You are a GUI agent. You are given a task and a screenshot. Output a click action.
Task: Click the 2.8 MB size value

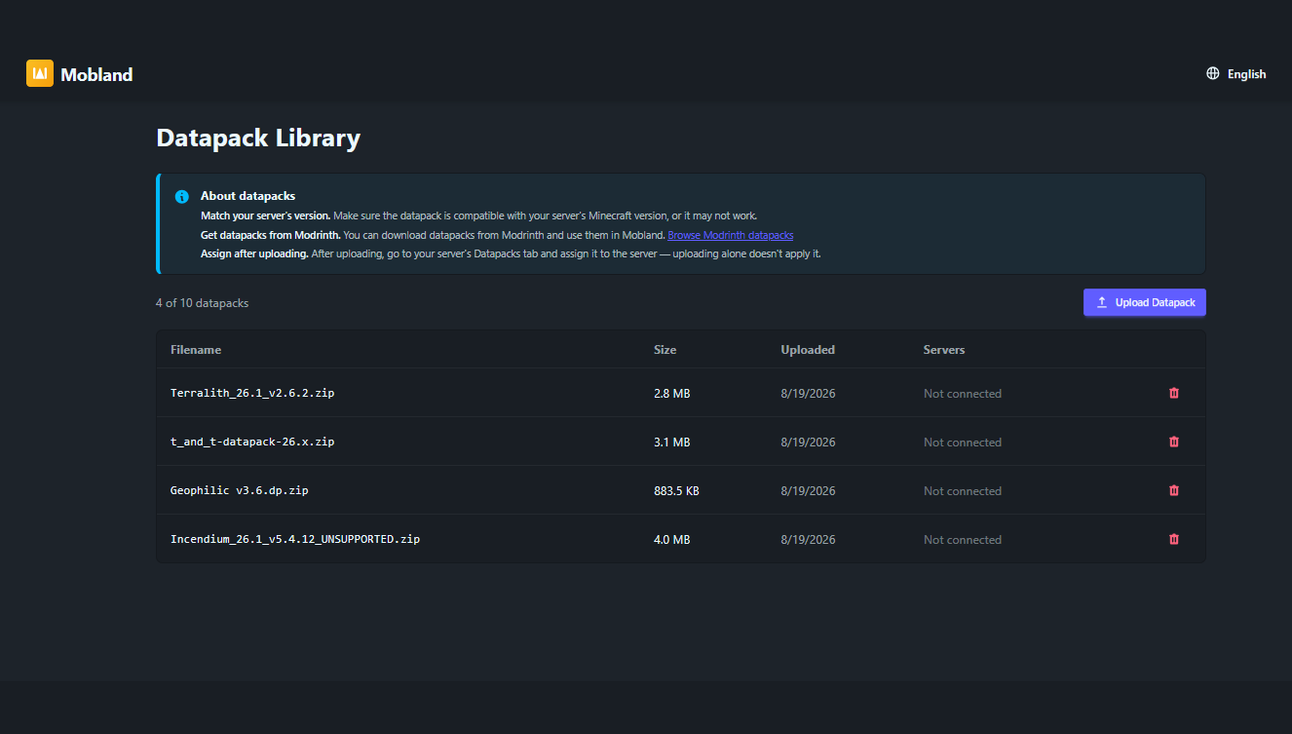pos(672,394)
